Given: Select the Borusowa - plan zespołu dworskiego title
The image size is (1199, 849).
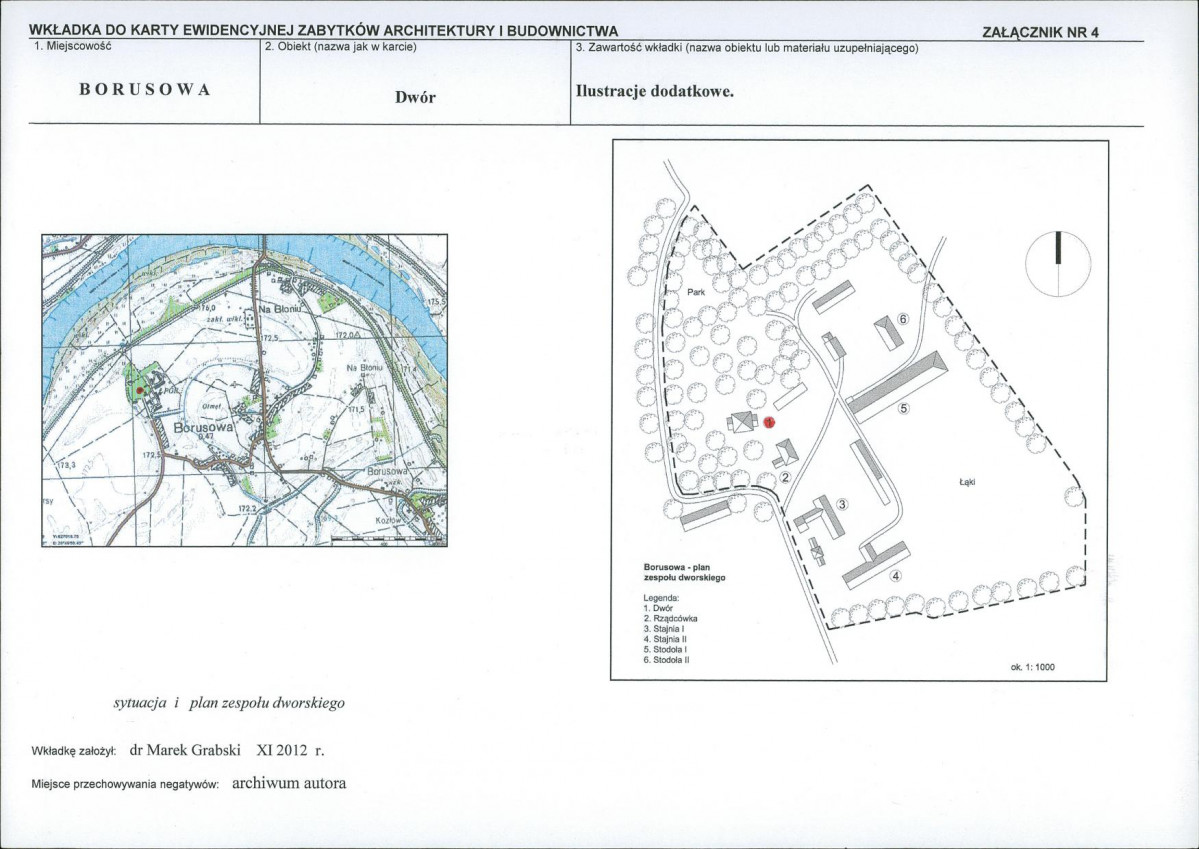Looking at the screenshot, I should click(x=684, y=573).
